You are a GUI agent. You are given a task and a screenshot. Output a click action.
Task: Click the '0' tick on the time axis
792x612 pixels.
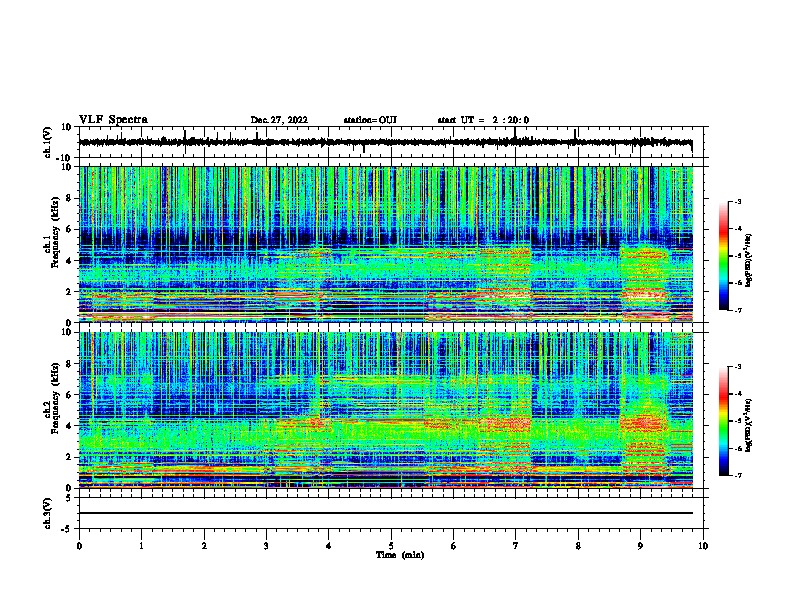point(79,546)
